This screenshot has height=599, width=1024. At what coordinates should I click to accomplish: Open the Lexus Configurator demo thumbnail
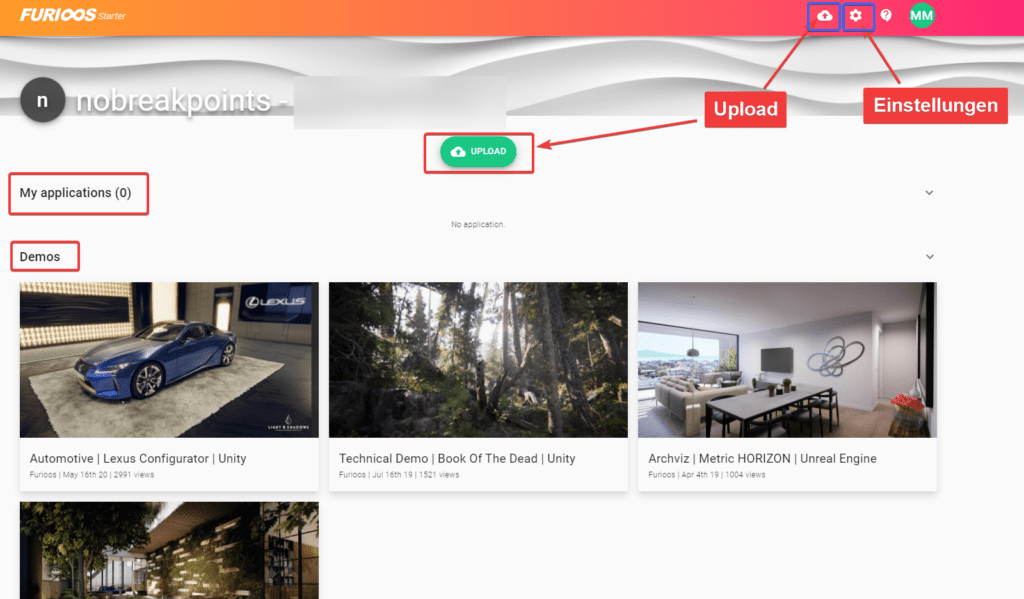(169, 360)
